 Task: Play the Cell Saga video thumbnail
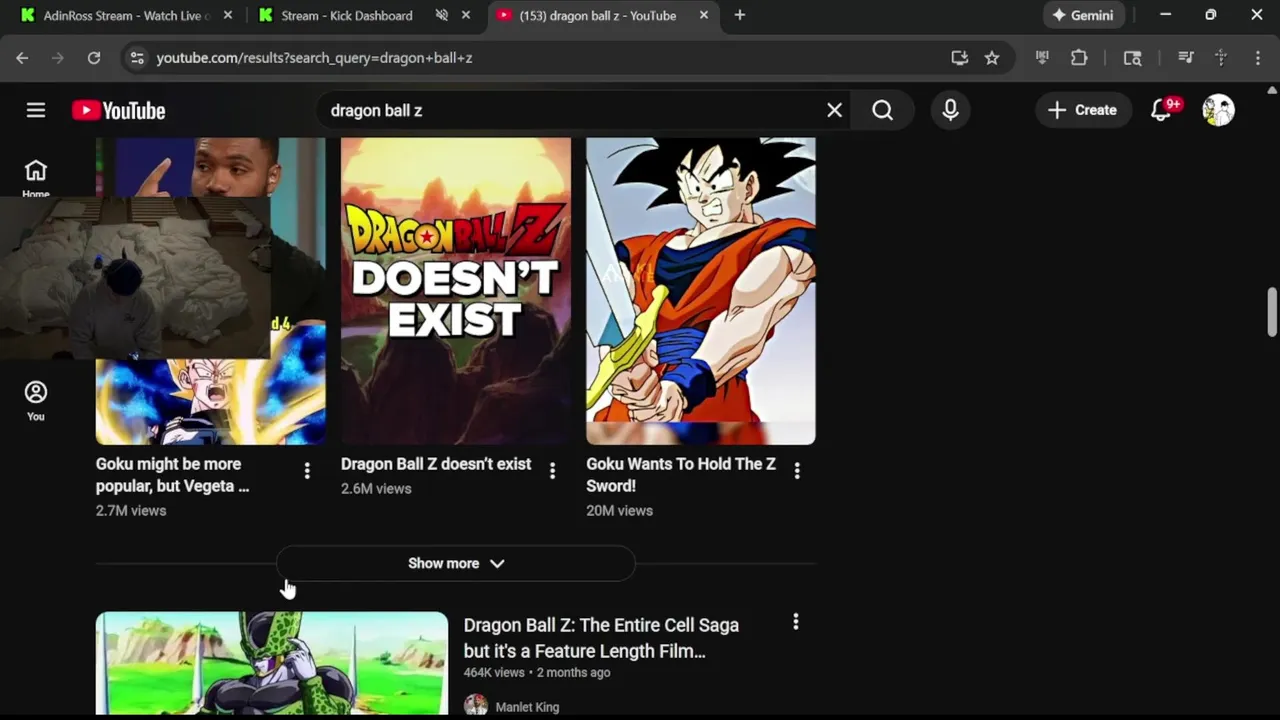pyautogui.click(x=272, y=663)
